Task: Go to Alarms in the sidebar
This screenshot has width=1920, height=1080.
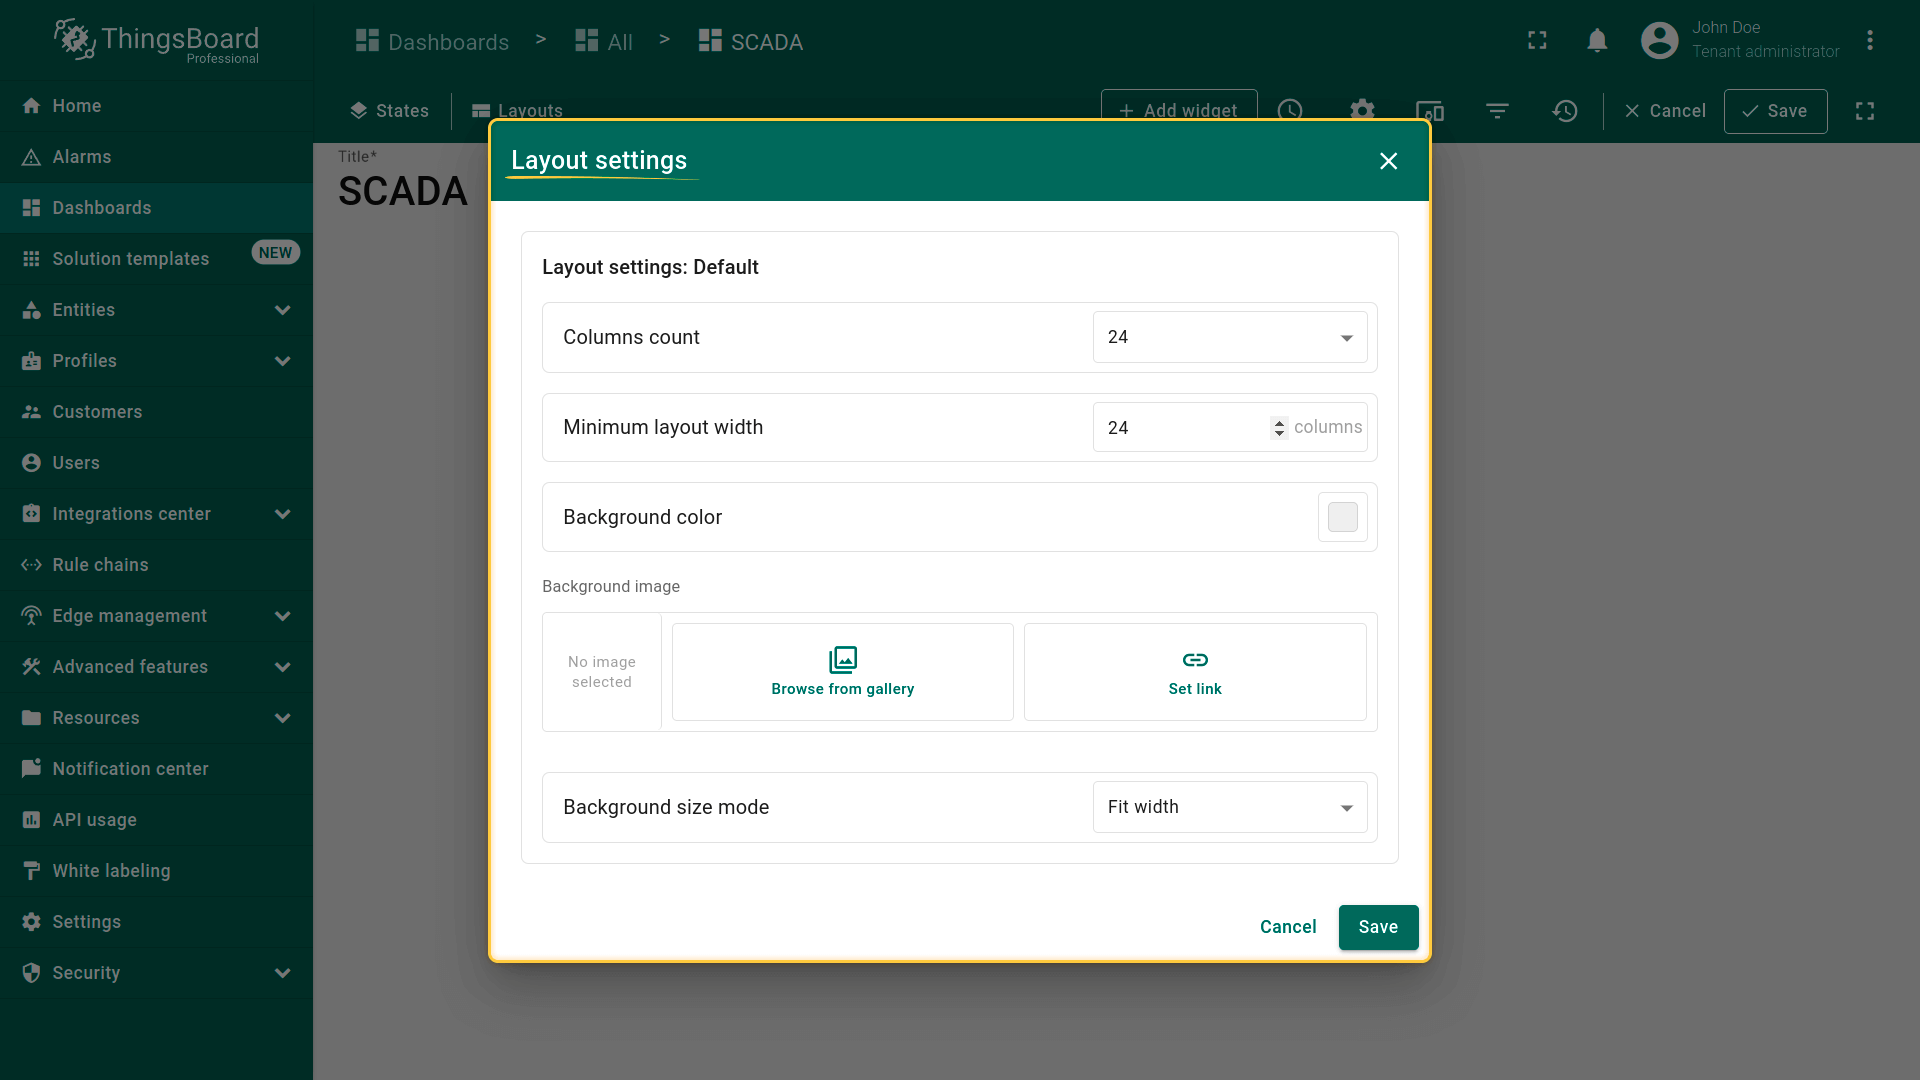Action: point(82,157)
